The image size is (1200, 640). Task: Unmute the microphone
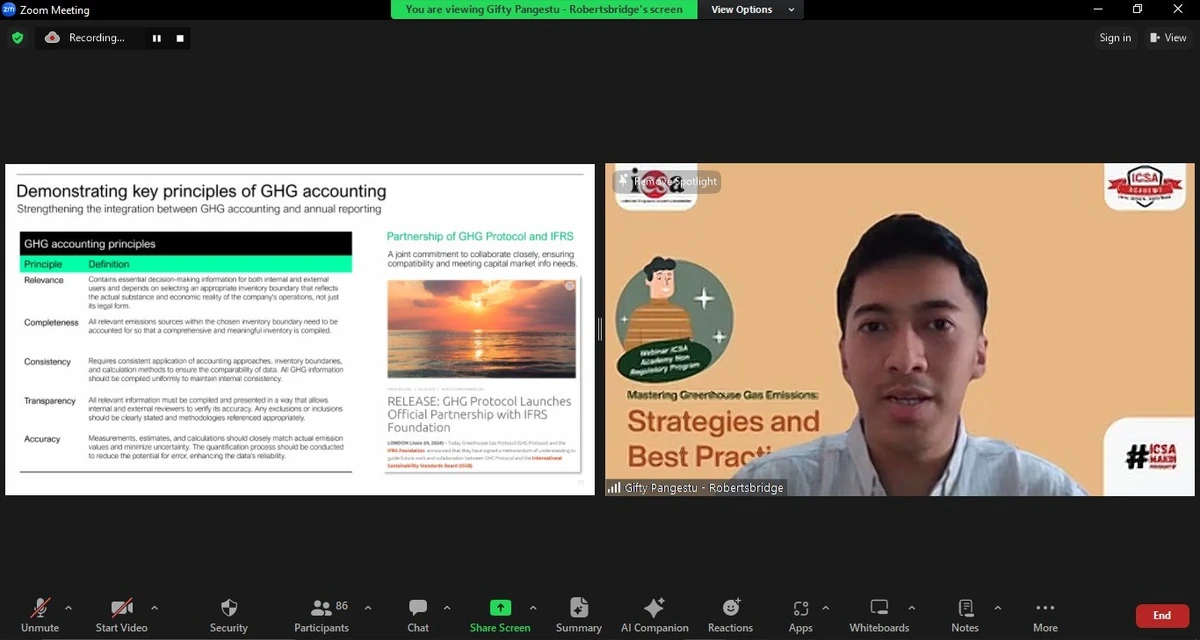point(40,614)
